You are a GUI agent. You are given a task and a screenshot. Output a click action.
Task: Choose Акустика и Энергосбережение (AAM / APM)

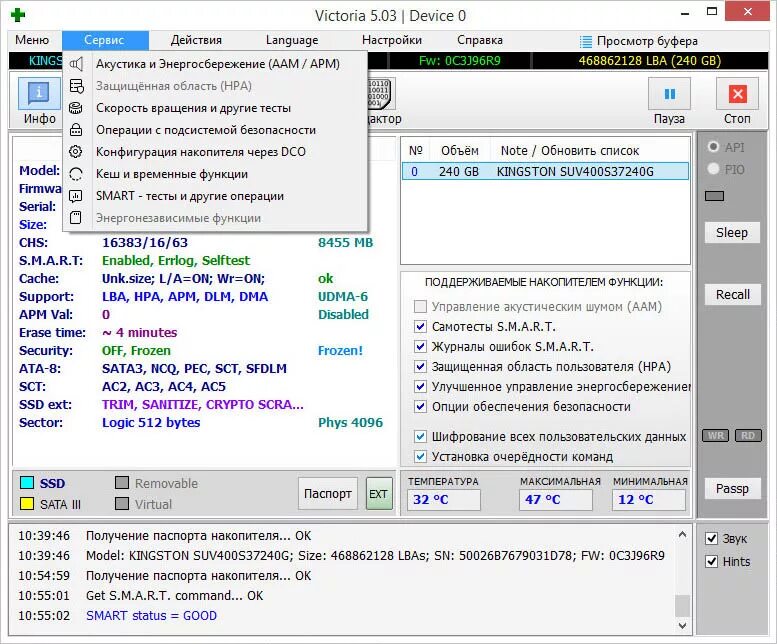pyautogui.click(x=216, y=64)
